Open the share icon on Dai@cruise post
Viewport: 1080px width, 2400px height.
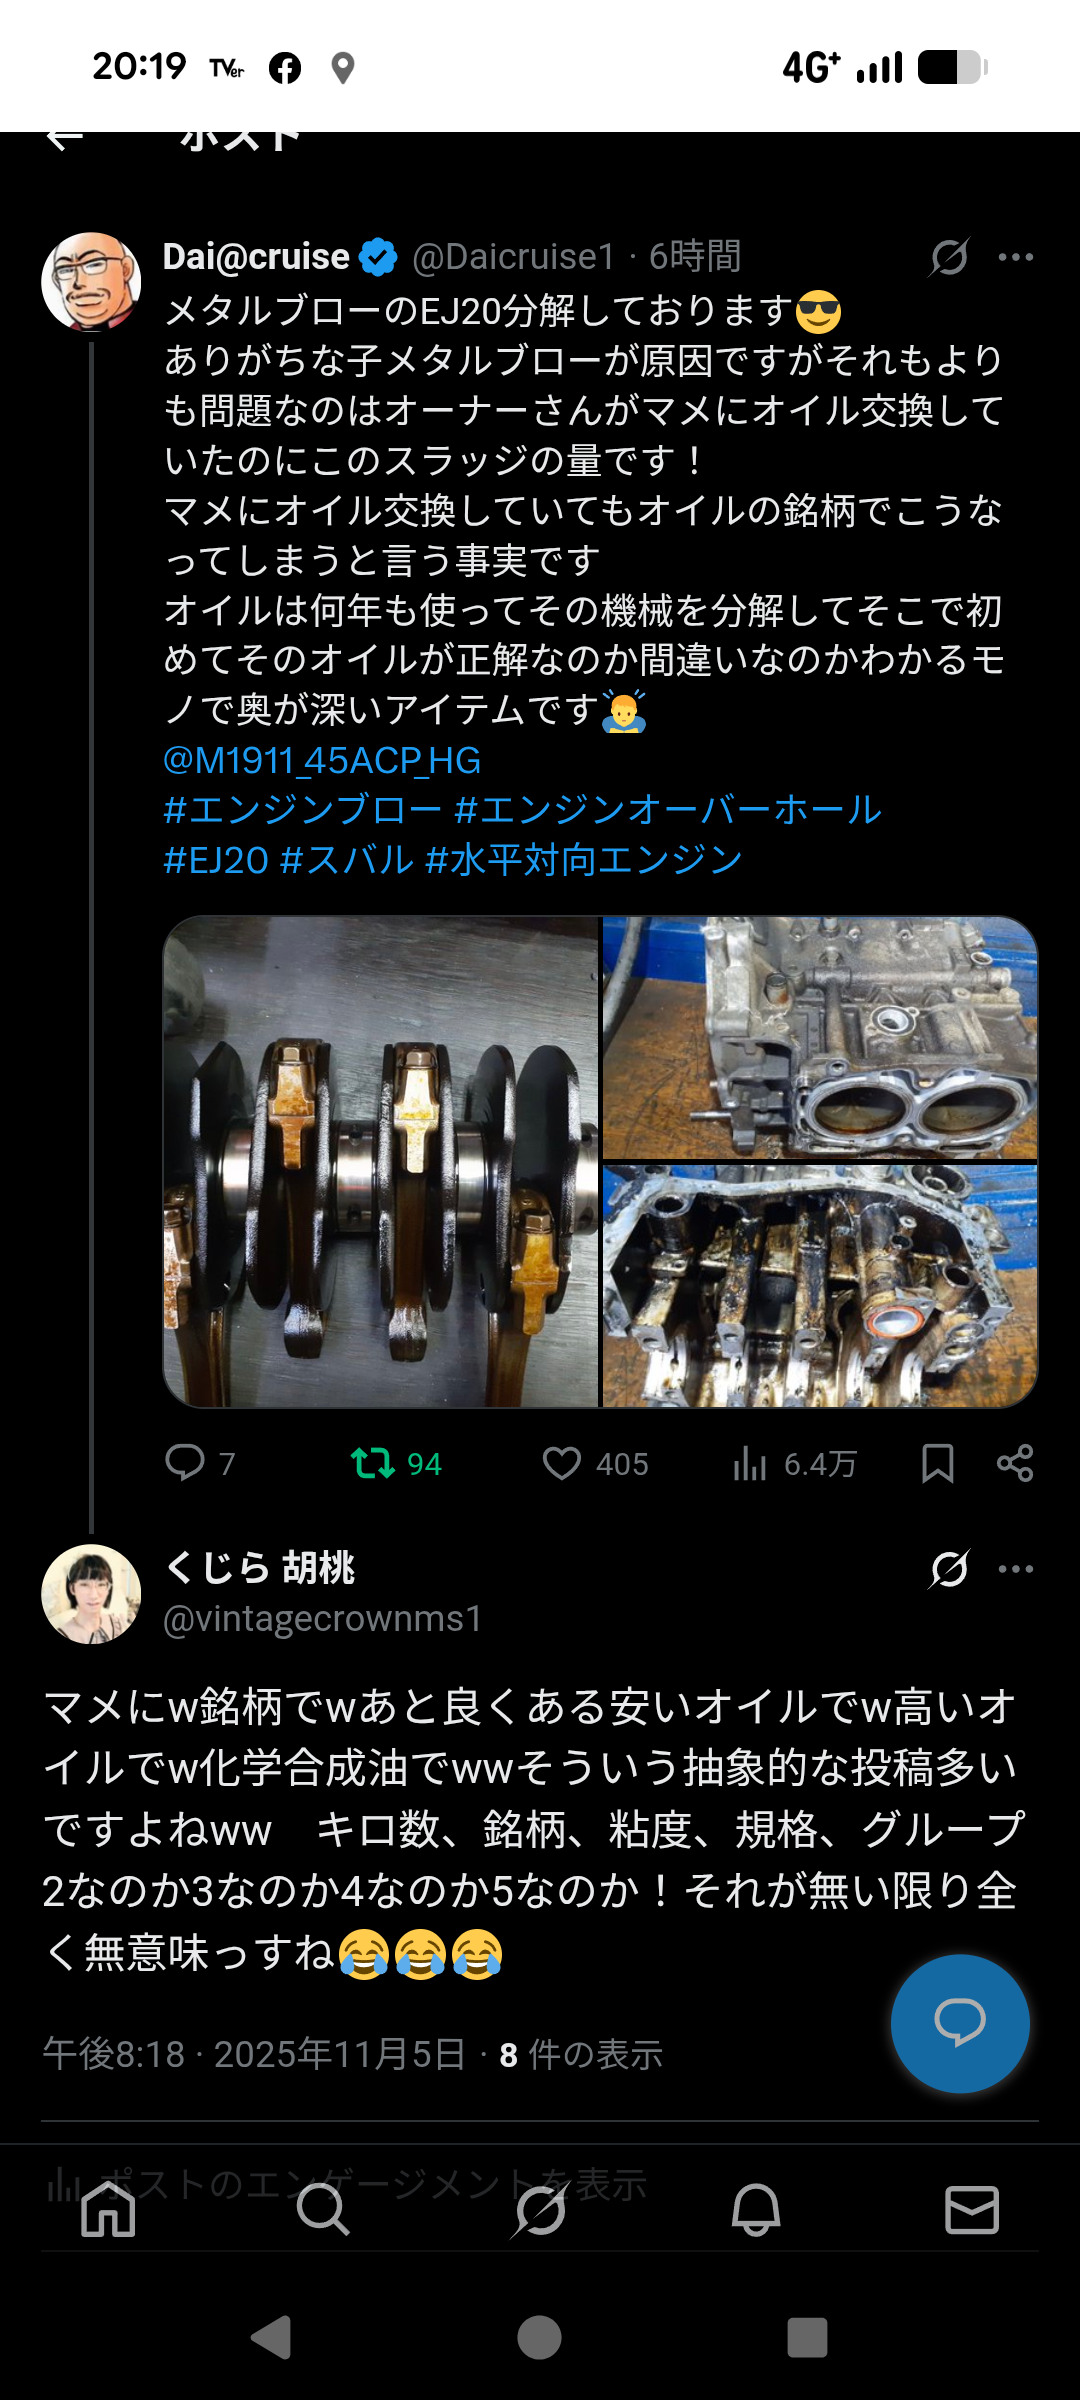point(1015,1464)
